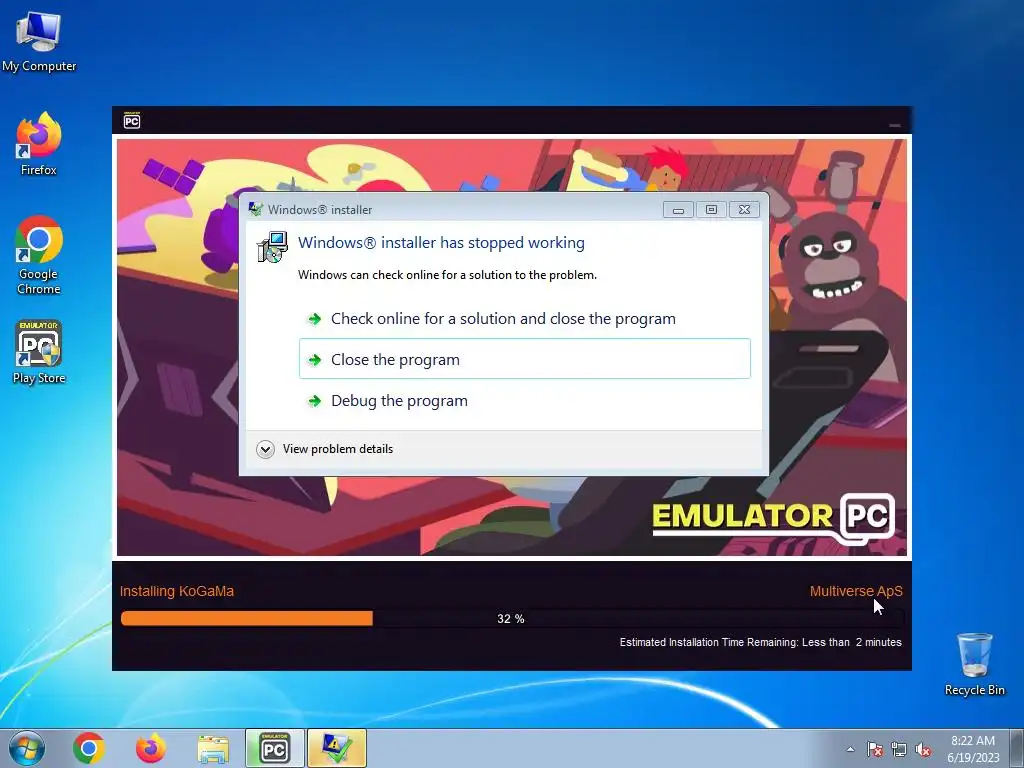Minimize the Windows installer error dialog
Viewport: 1024px width, 768px height.
679,210
